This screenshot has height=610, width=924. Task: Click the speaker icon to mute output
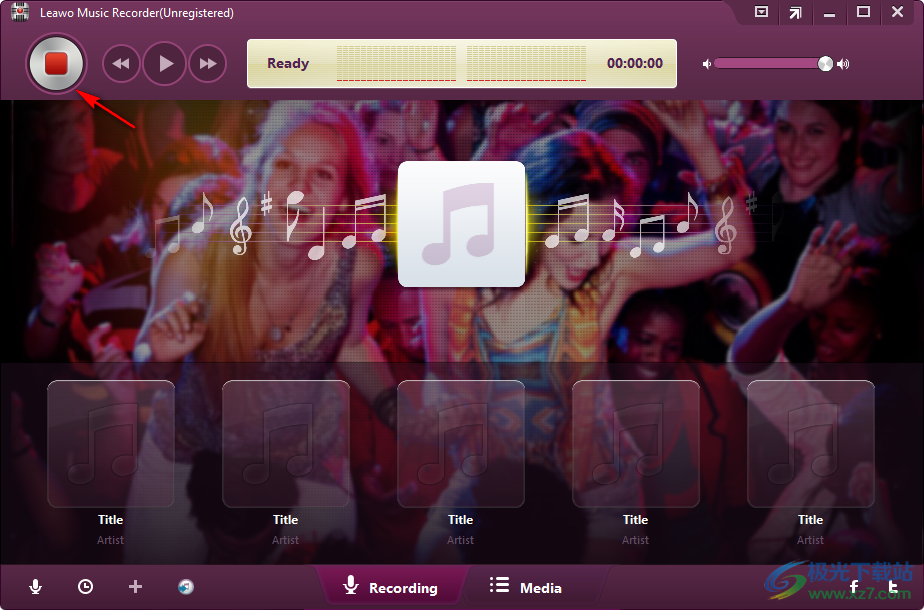click(706, 63)
